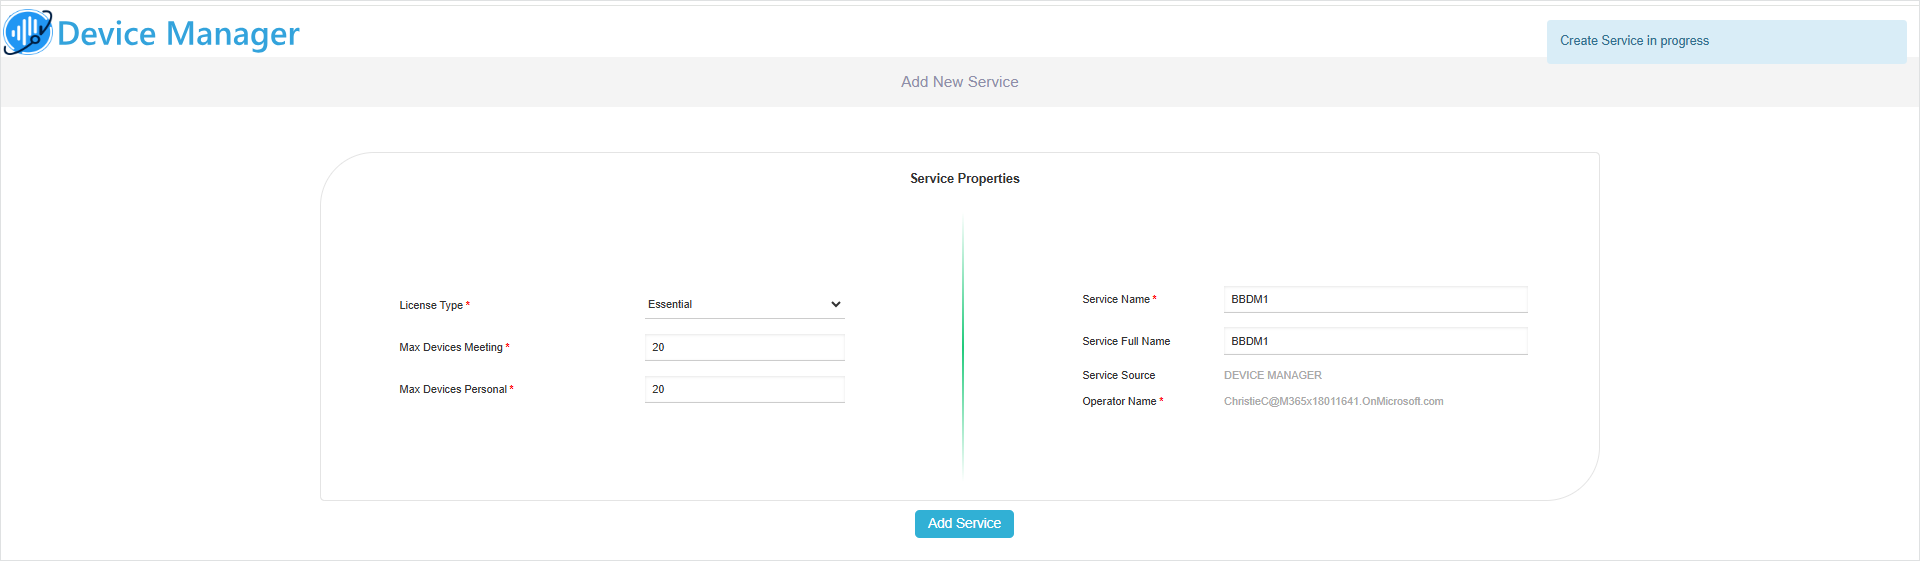Click the Service Name label
This screenshot has height=561, width=1920.
[x=1116, y=299]
